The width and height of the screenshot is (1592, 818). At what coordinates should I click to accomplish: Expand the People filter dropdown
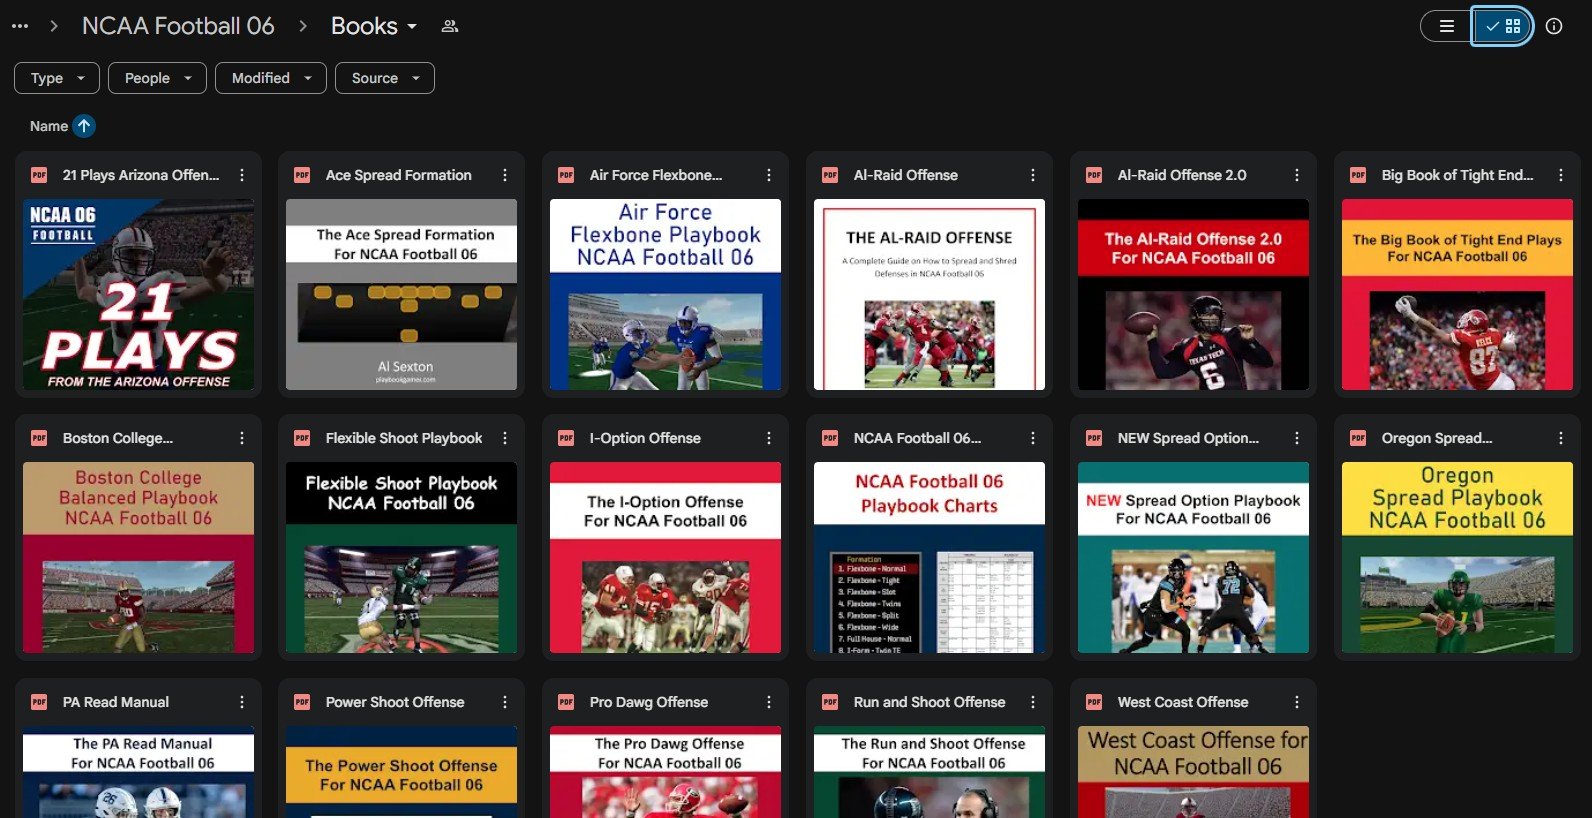158,78
